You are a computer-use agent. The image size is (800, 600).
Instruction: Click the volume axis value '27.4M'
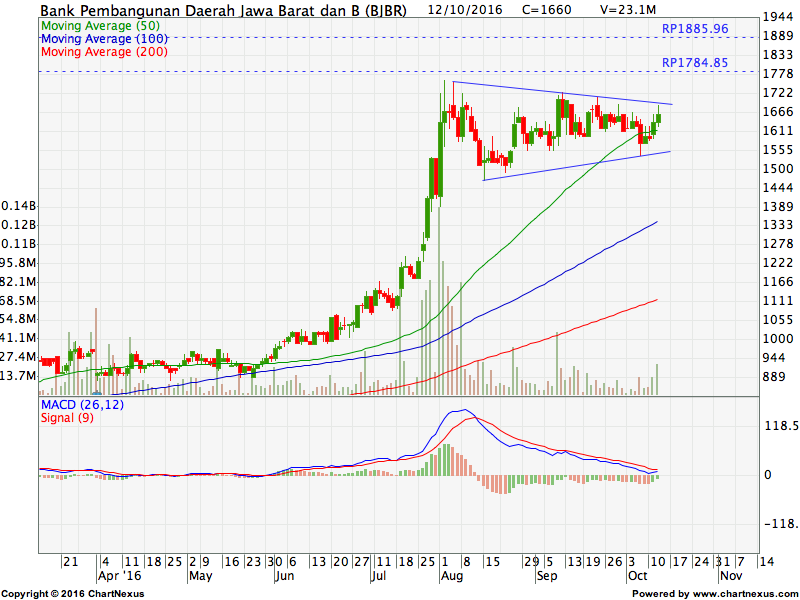pyautogui.click(x=18, y=357)
